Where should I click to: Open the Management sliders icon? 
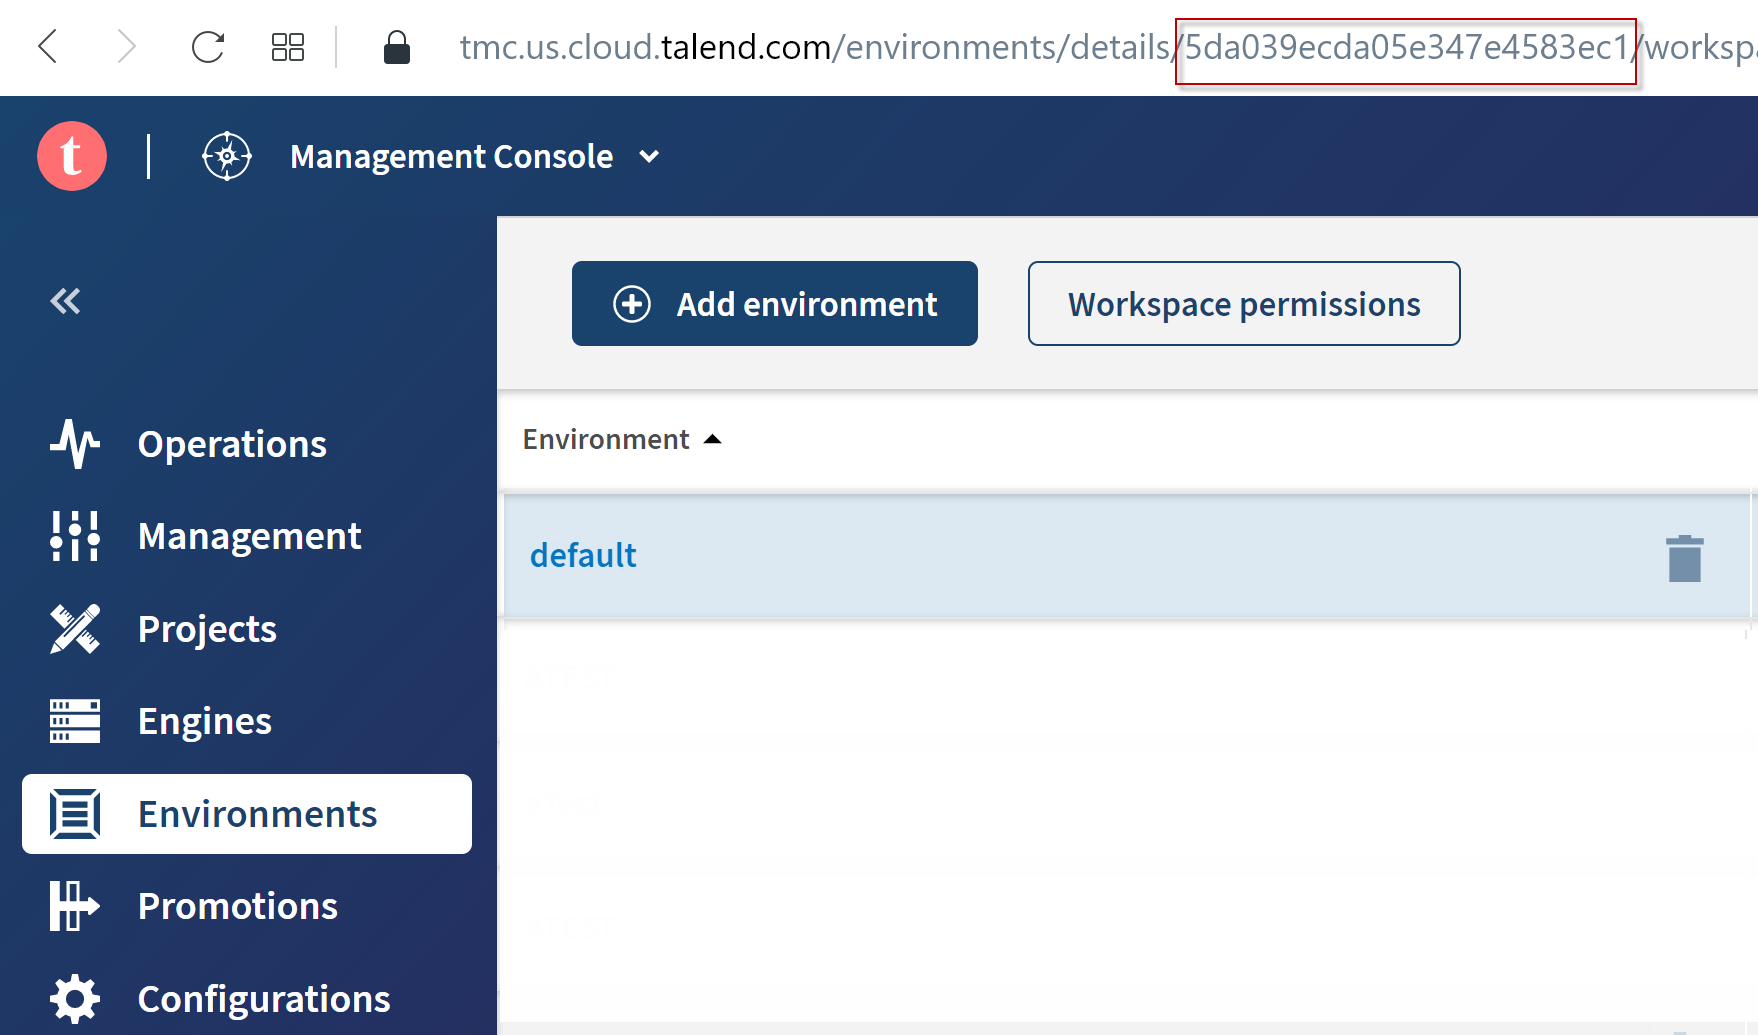tap(74, 536)
